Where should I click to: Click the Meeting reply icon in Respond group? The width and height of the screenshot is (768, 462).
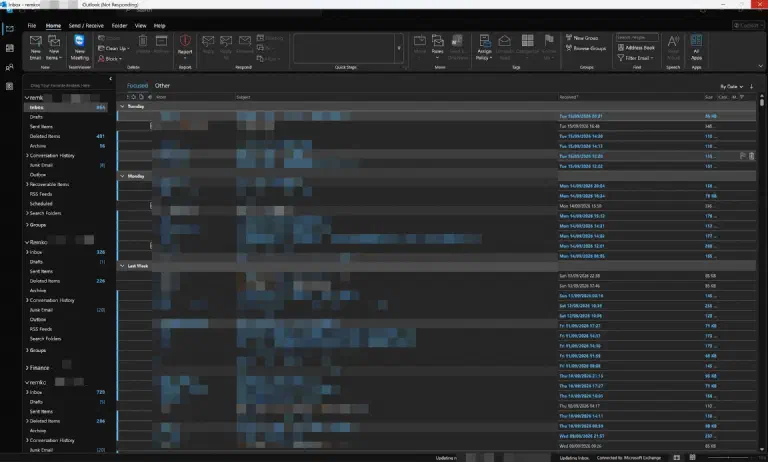(x=270, y=38)
